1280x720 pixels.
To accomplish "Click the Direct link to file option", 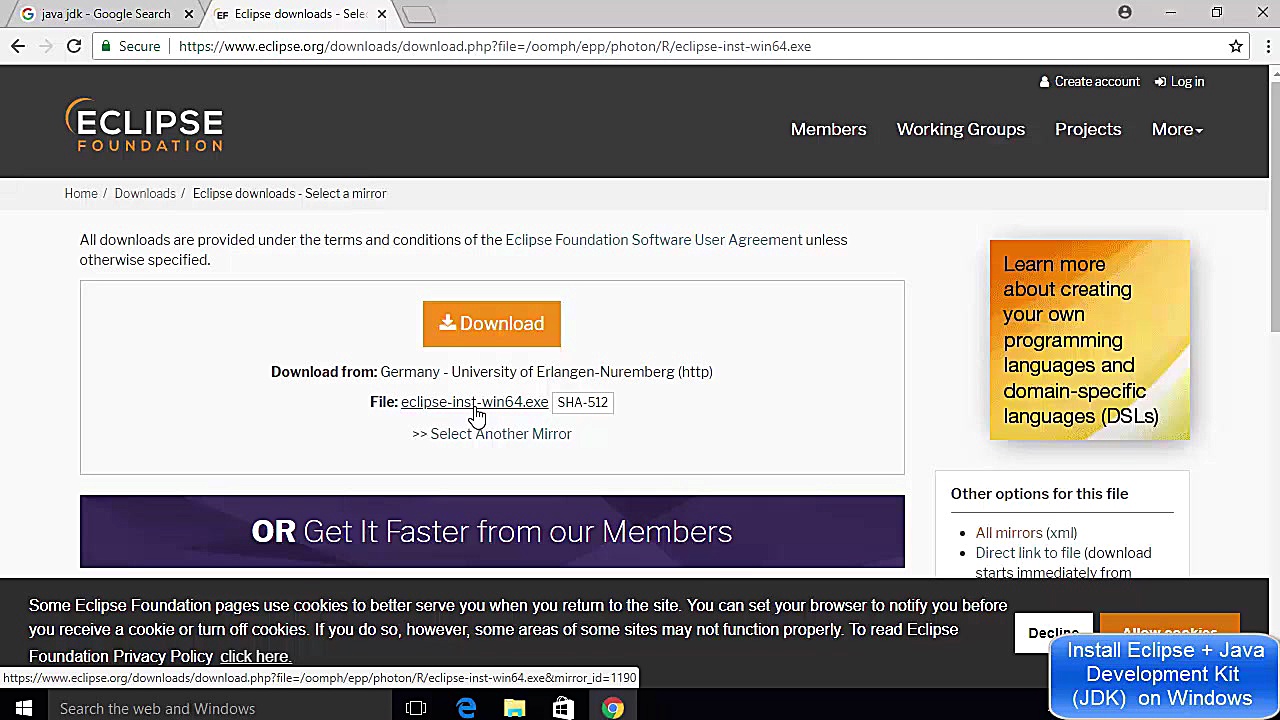I will (x=1028, y=553).
